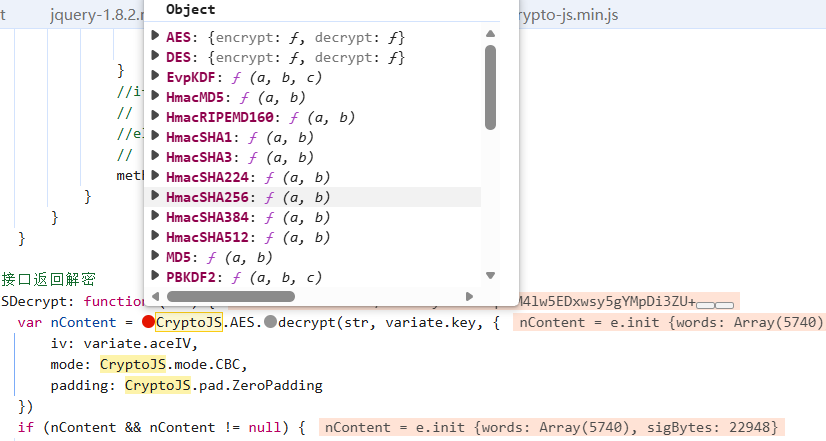Image resolution: width=826 pixels, height=441 pixels.
Task: Click the horizontal scrollbar thumb in tooltip
Action: [x=231, y=297]
